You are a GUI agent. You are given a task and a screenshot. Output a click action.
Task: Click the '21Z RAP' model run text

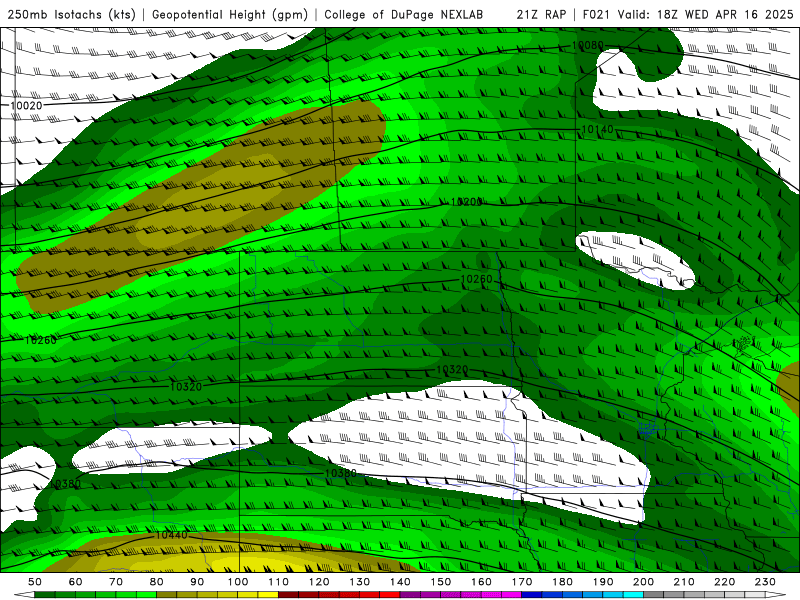point(541,15)
